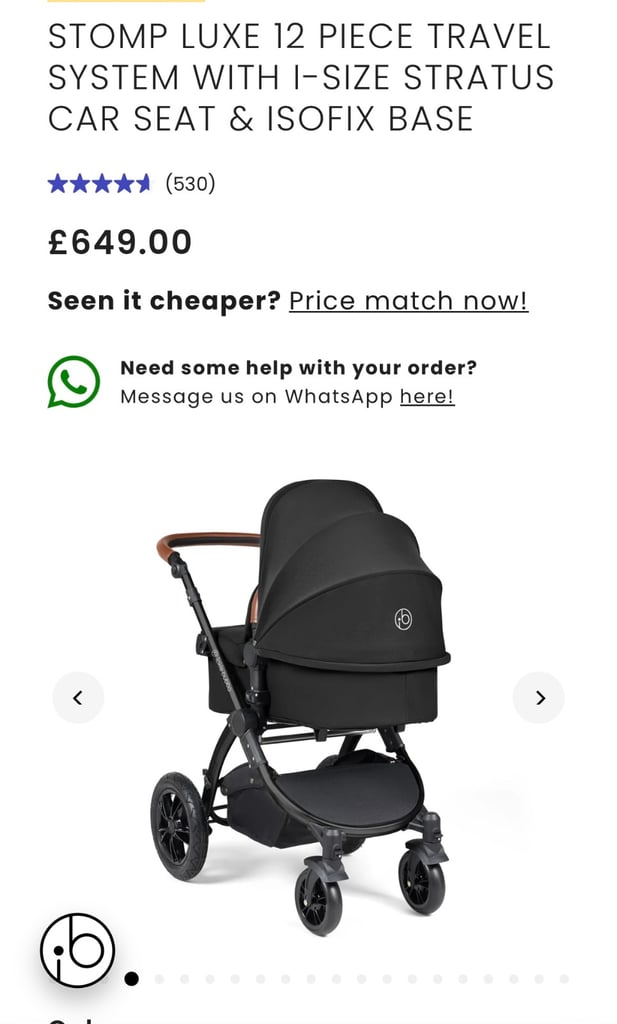
Task: Click the blue star rating
Action: 99,184
